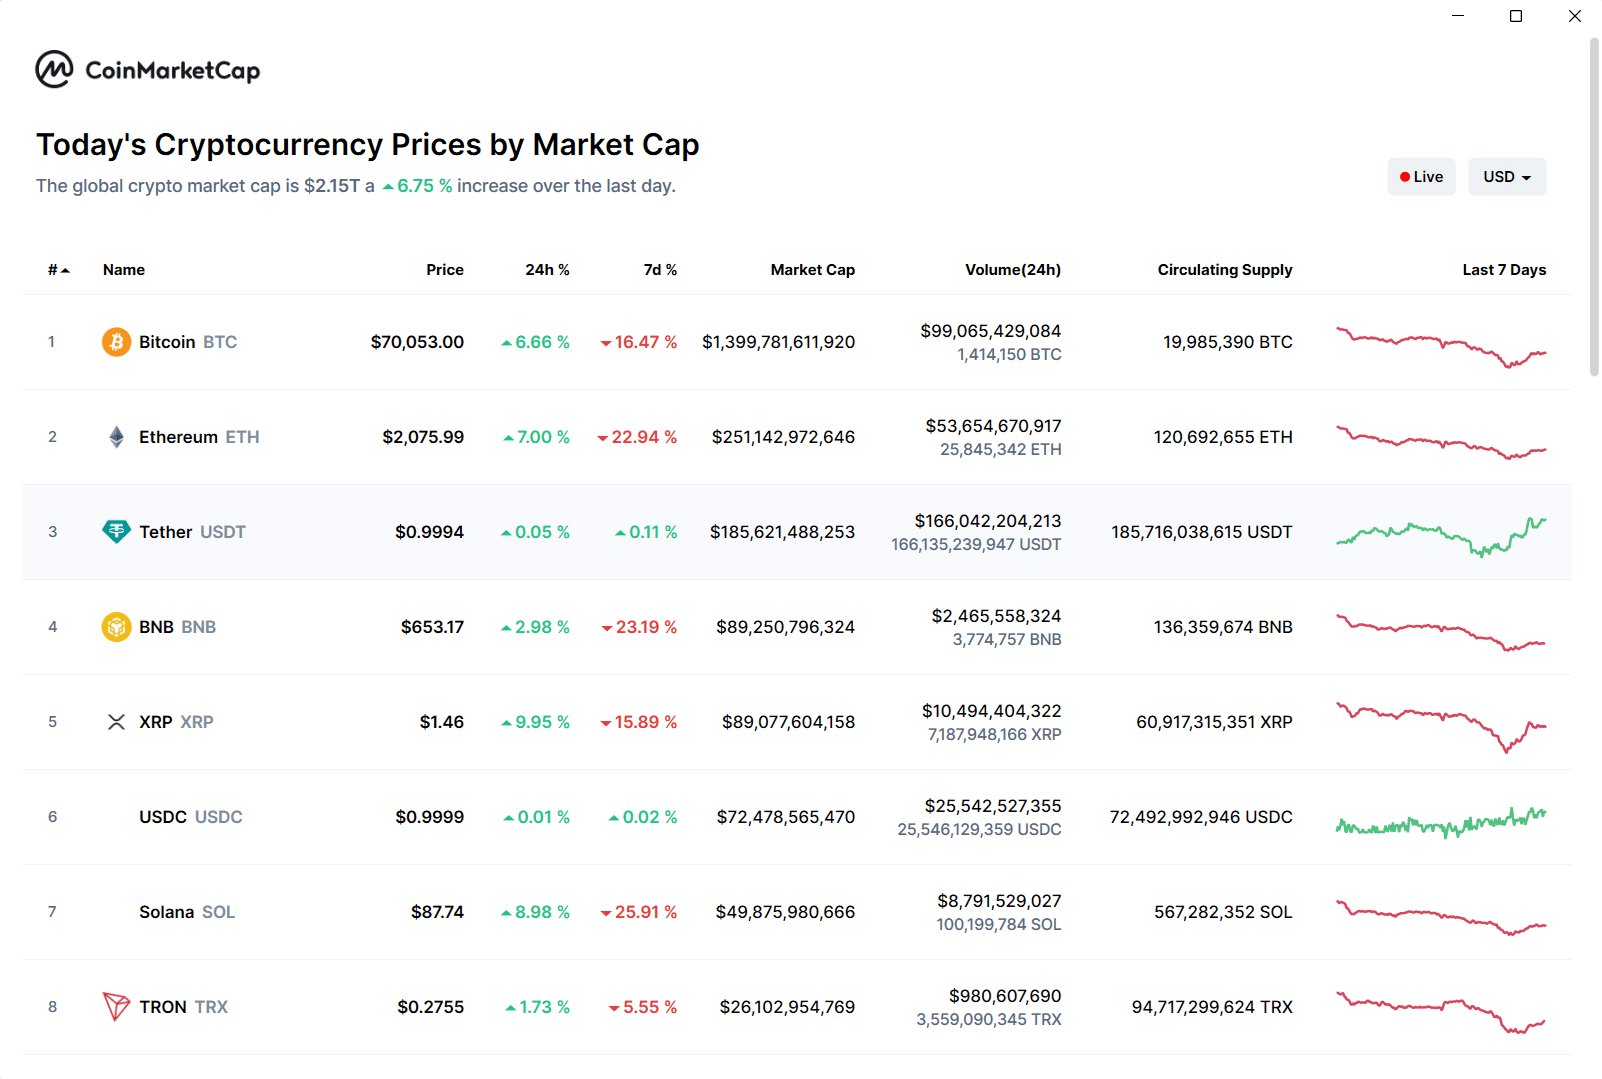
Task: Click the vertical scrollbar thumb
Action: pyautogui.click(x=1594, y=205)
